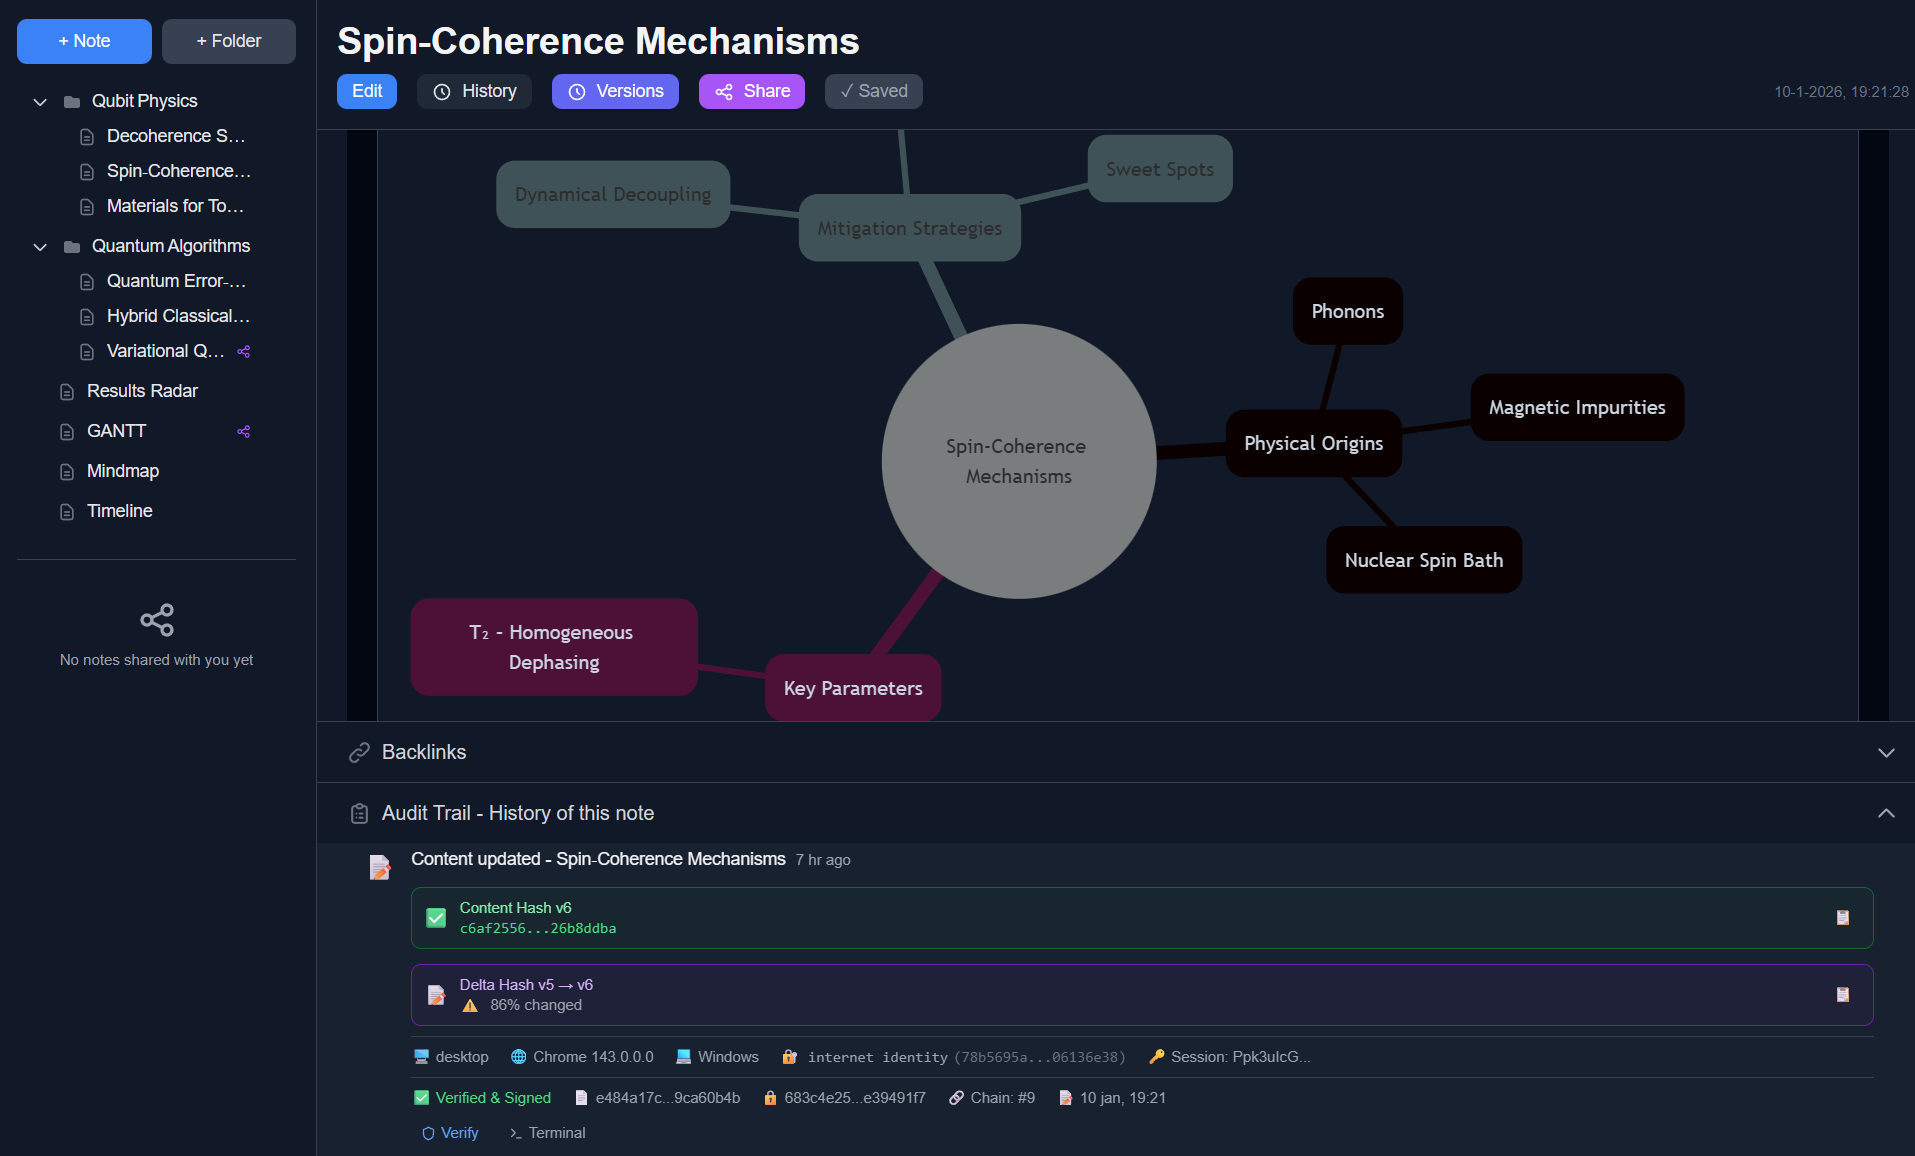Click the link icon beside Backlinks
The height and width of the screenshot is (1156, 1915).
pyautogui.click(x=358, y=752)
